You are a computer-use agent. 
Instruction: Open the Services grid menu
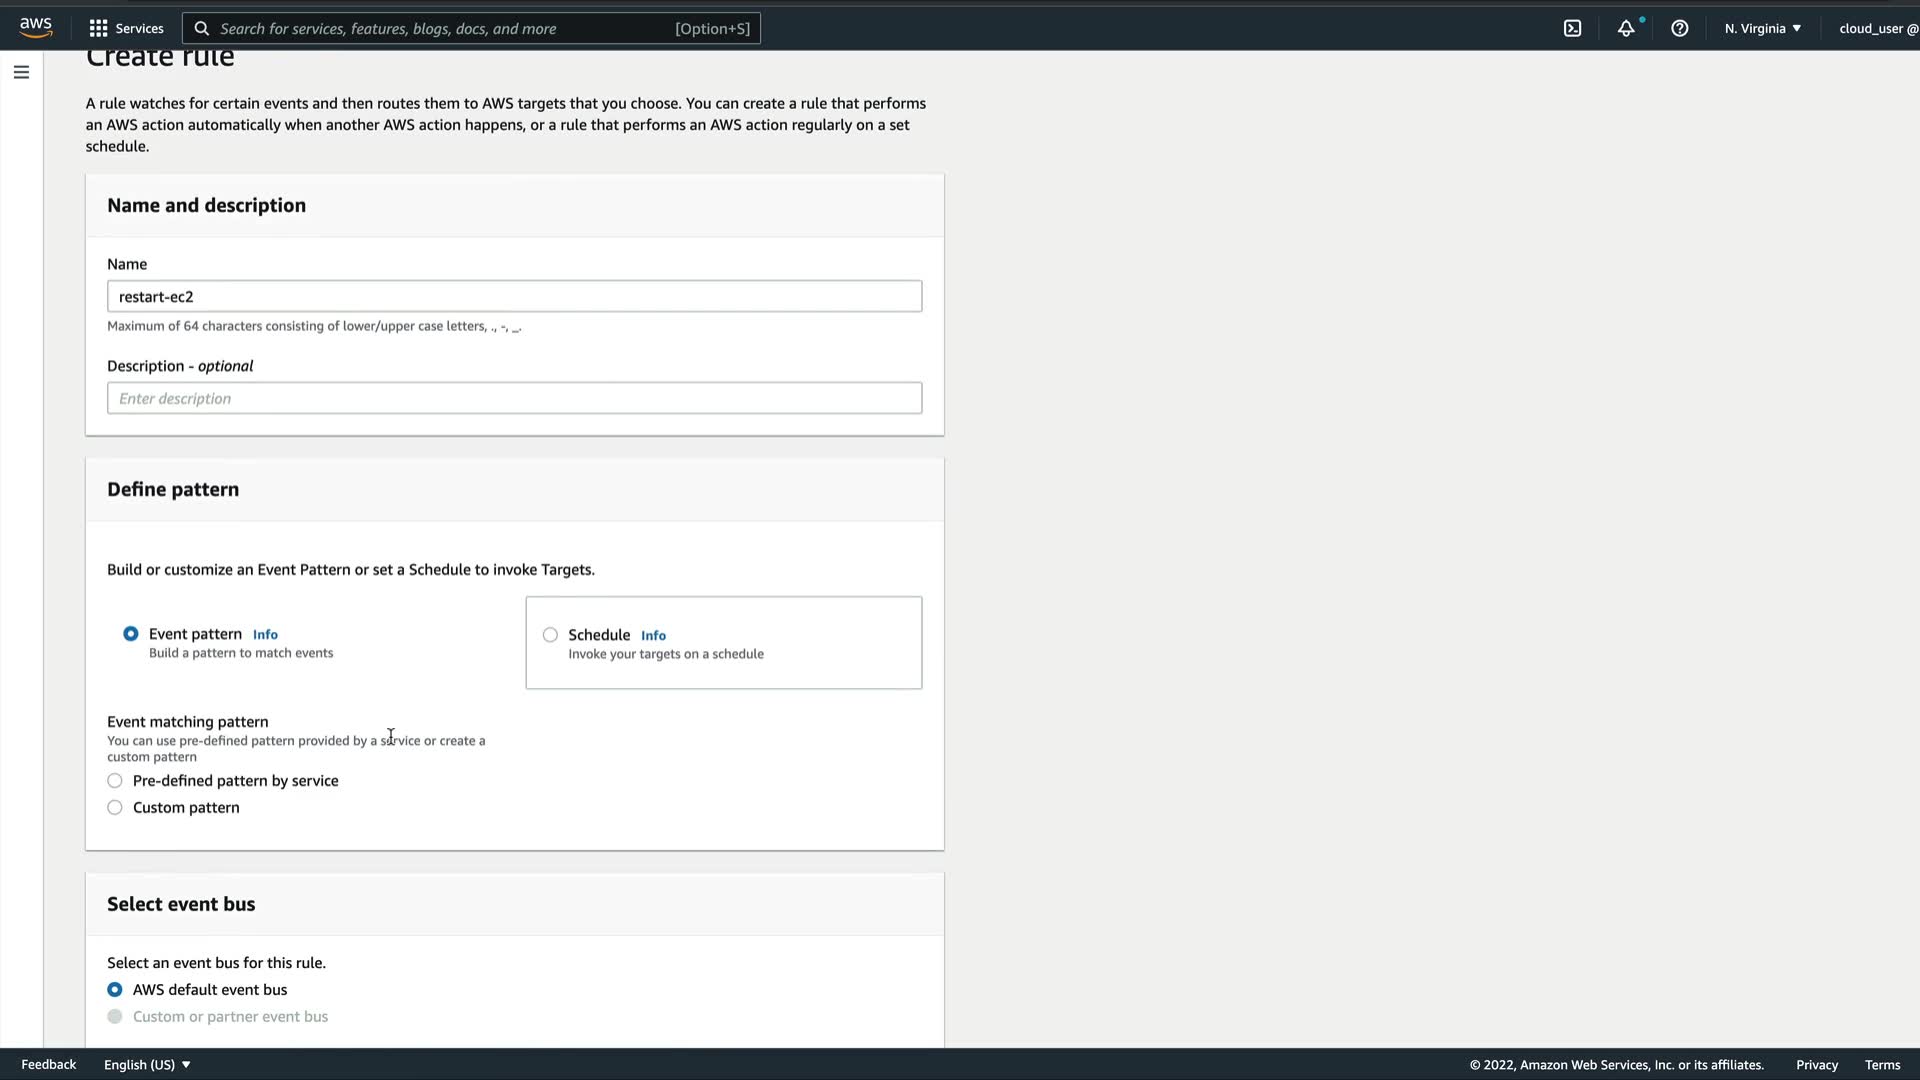[x=126, y=28]
